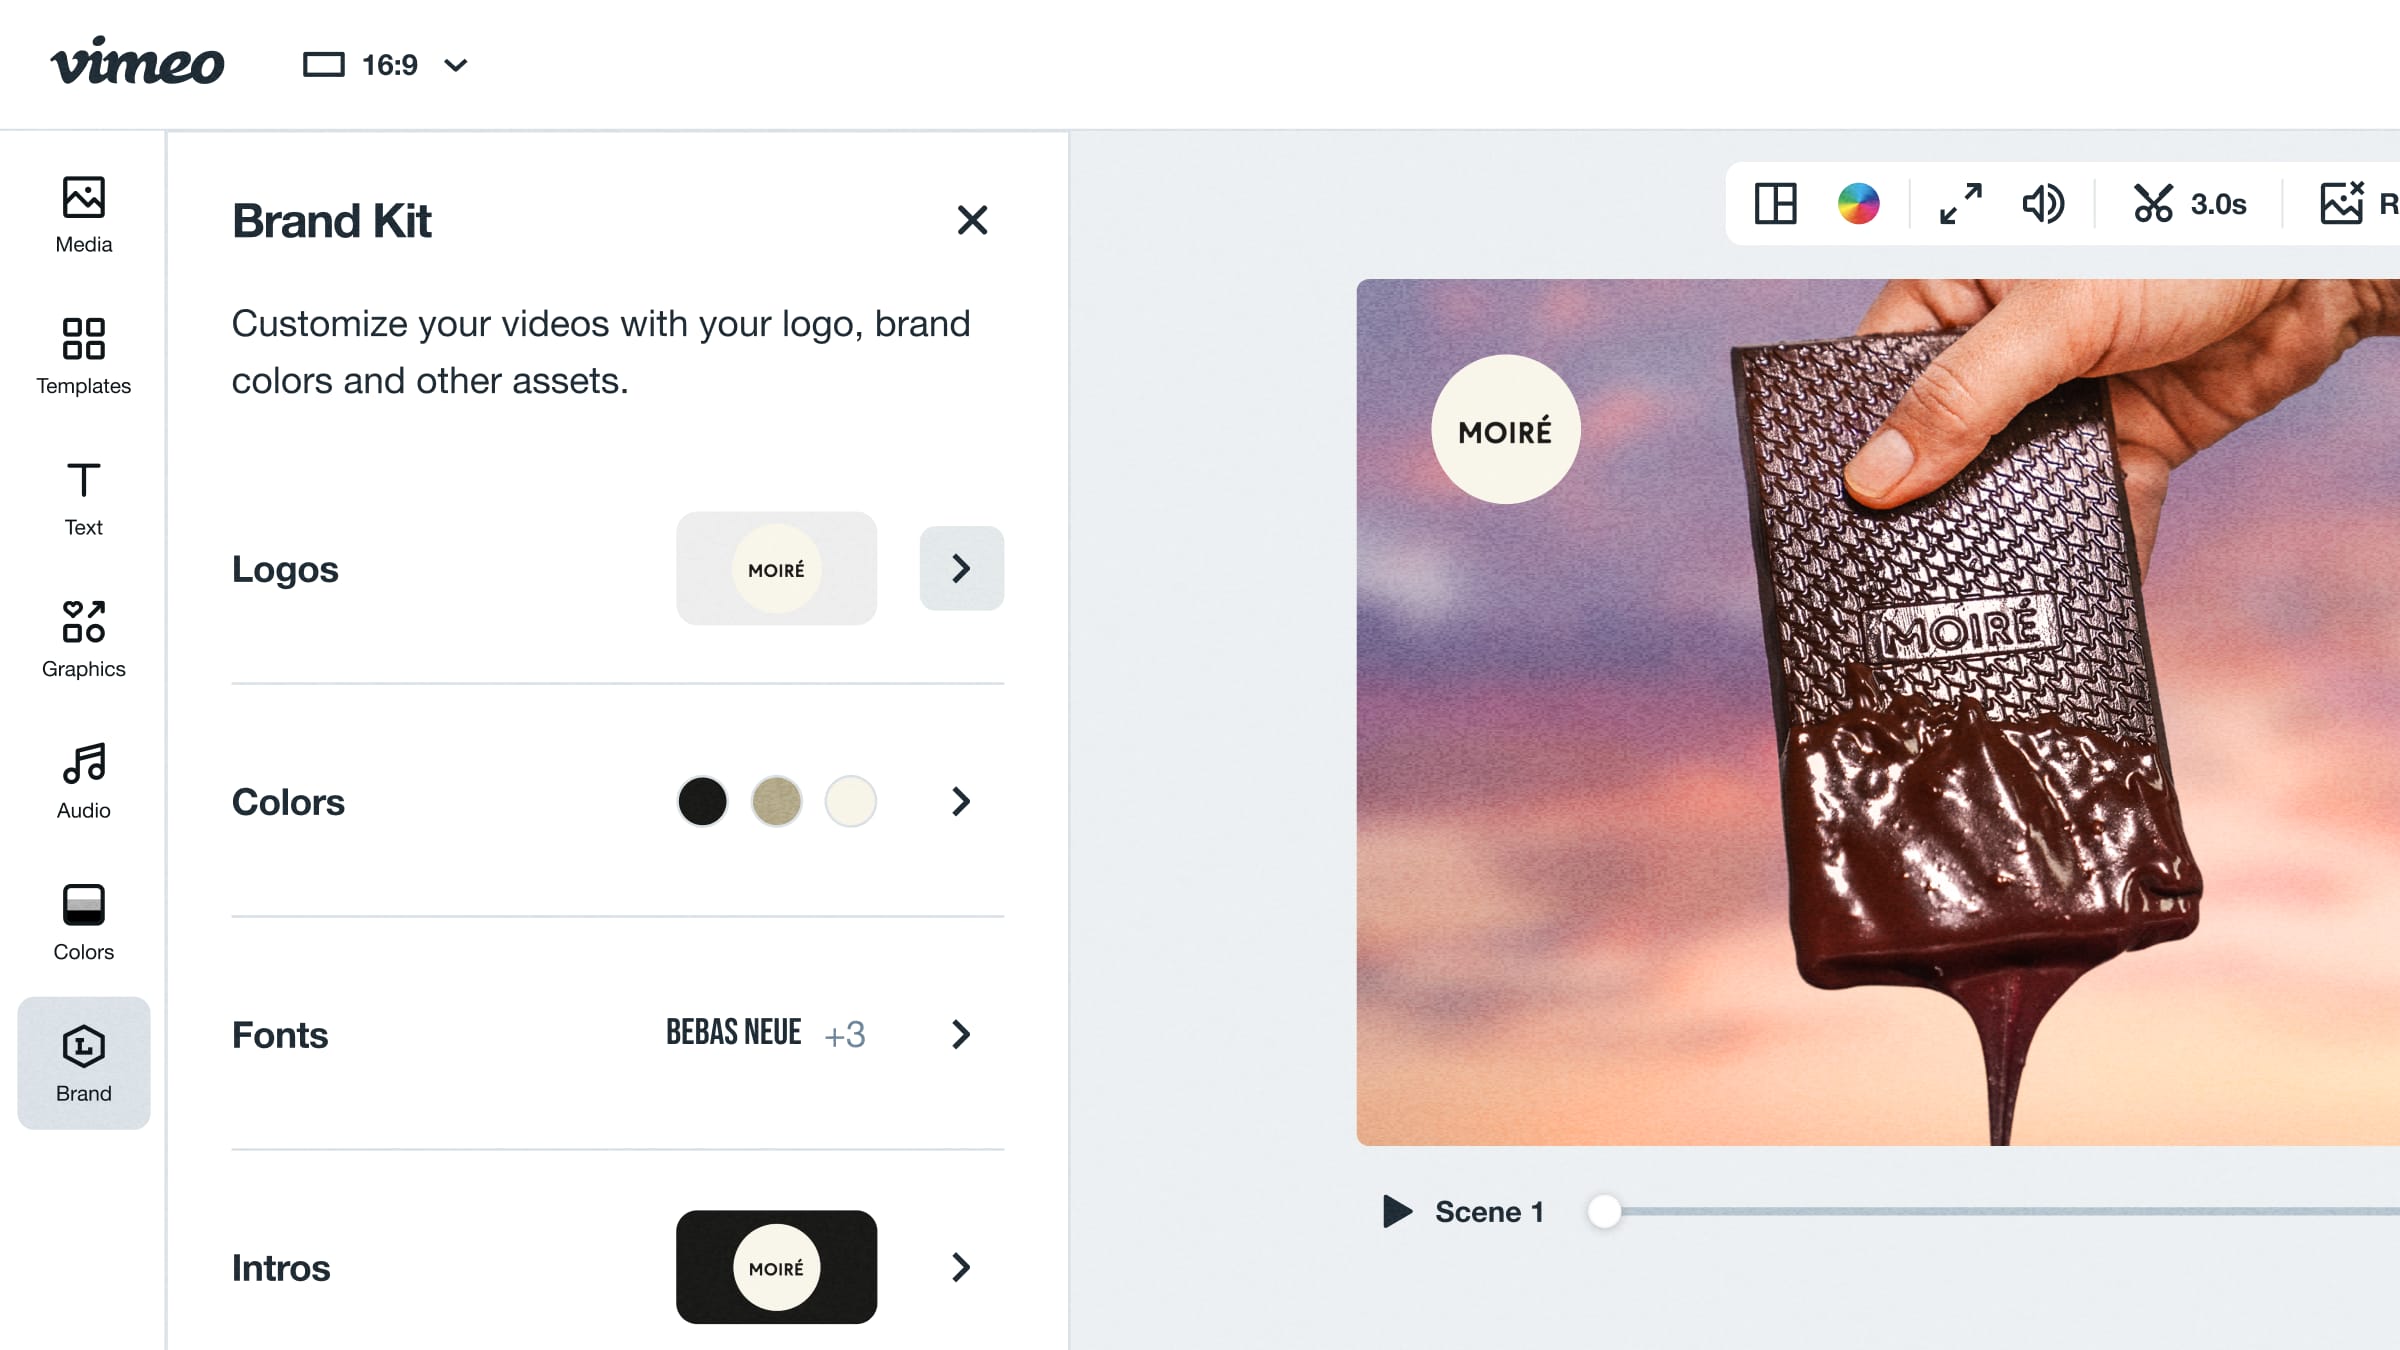Open the Media panel
This screenshot has height=1350, width=2400.
84,215
